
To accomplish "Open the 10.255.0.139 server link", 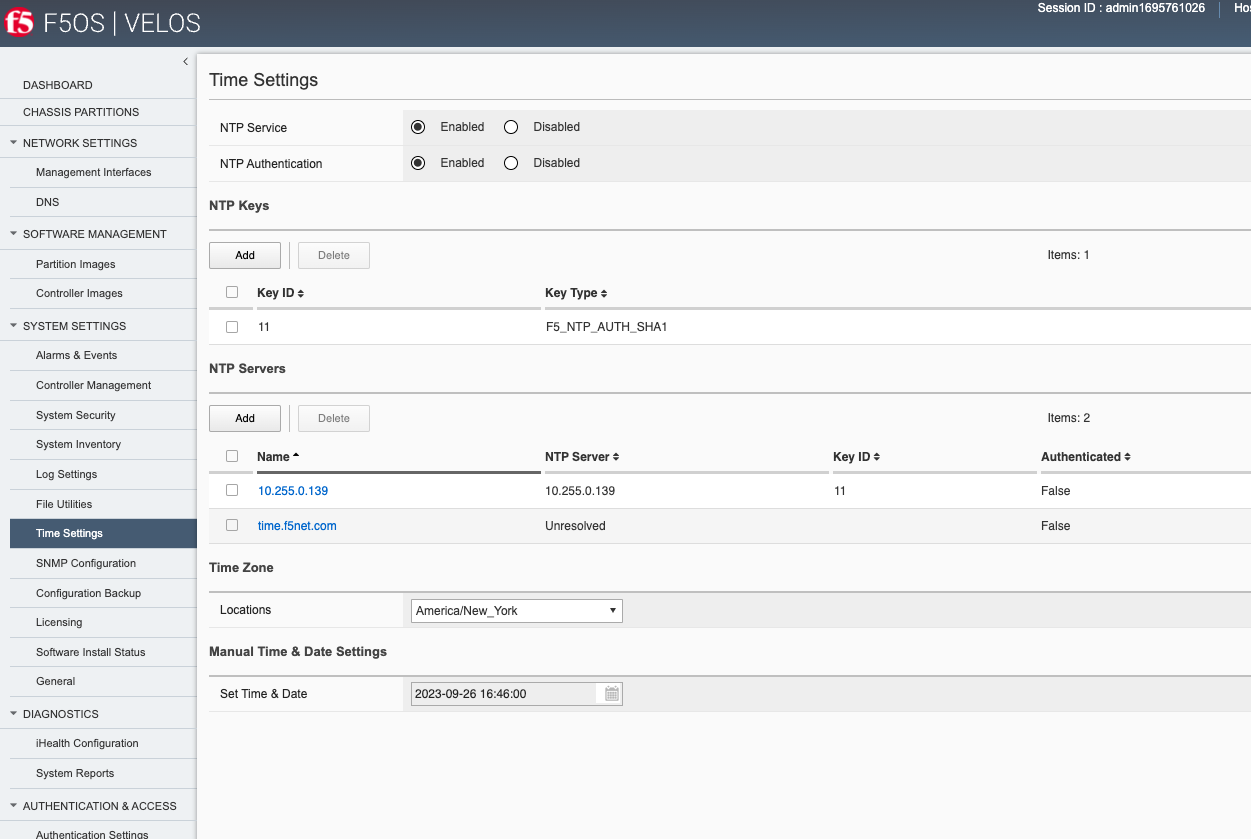I will click(293, 491).
